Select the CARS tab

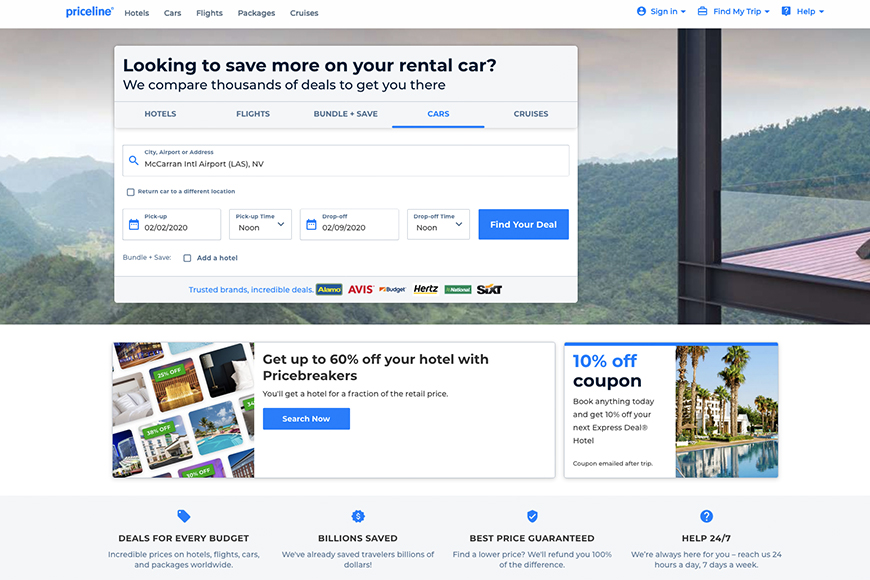click(438, 114)
